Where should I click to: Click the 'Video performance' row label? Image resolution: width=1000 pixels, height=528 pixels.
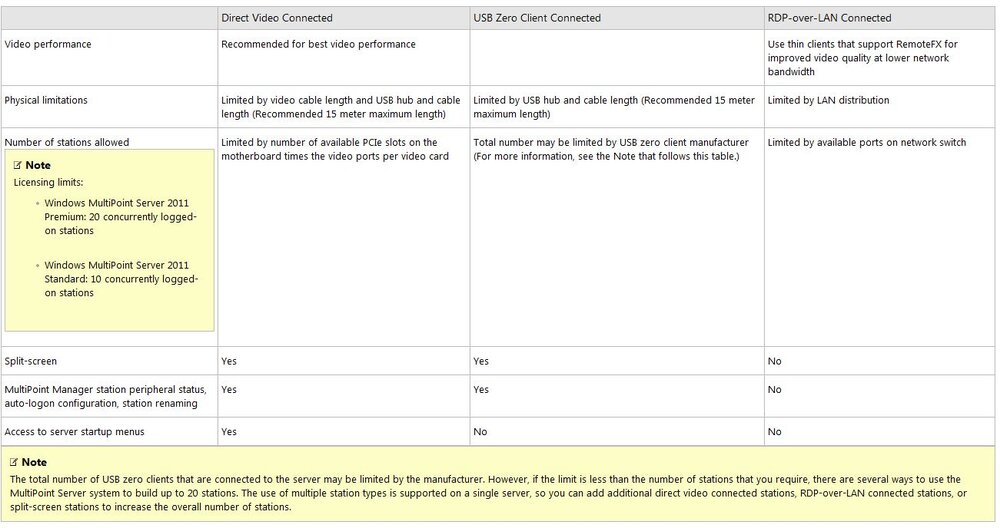(x=48, y=44)
